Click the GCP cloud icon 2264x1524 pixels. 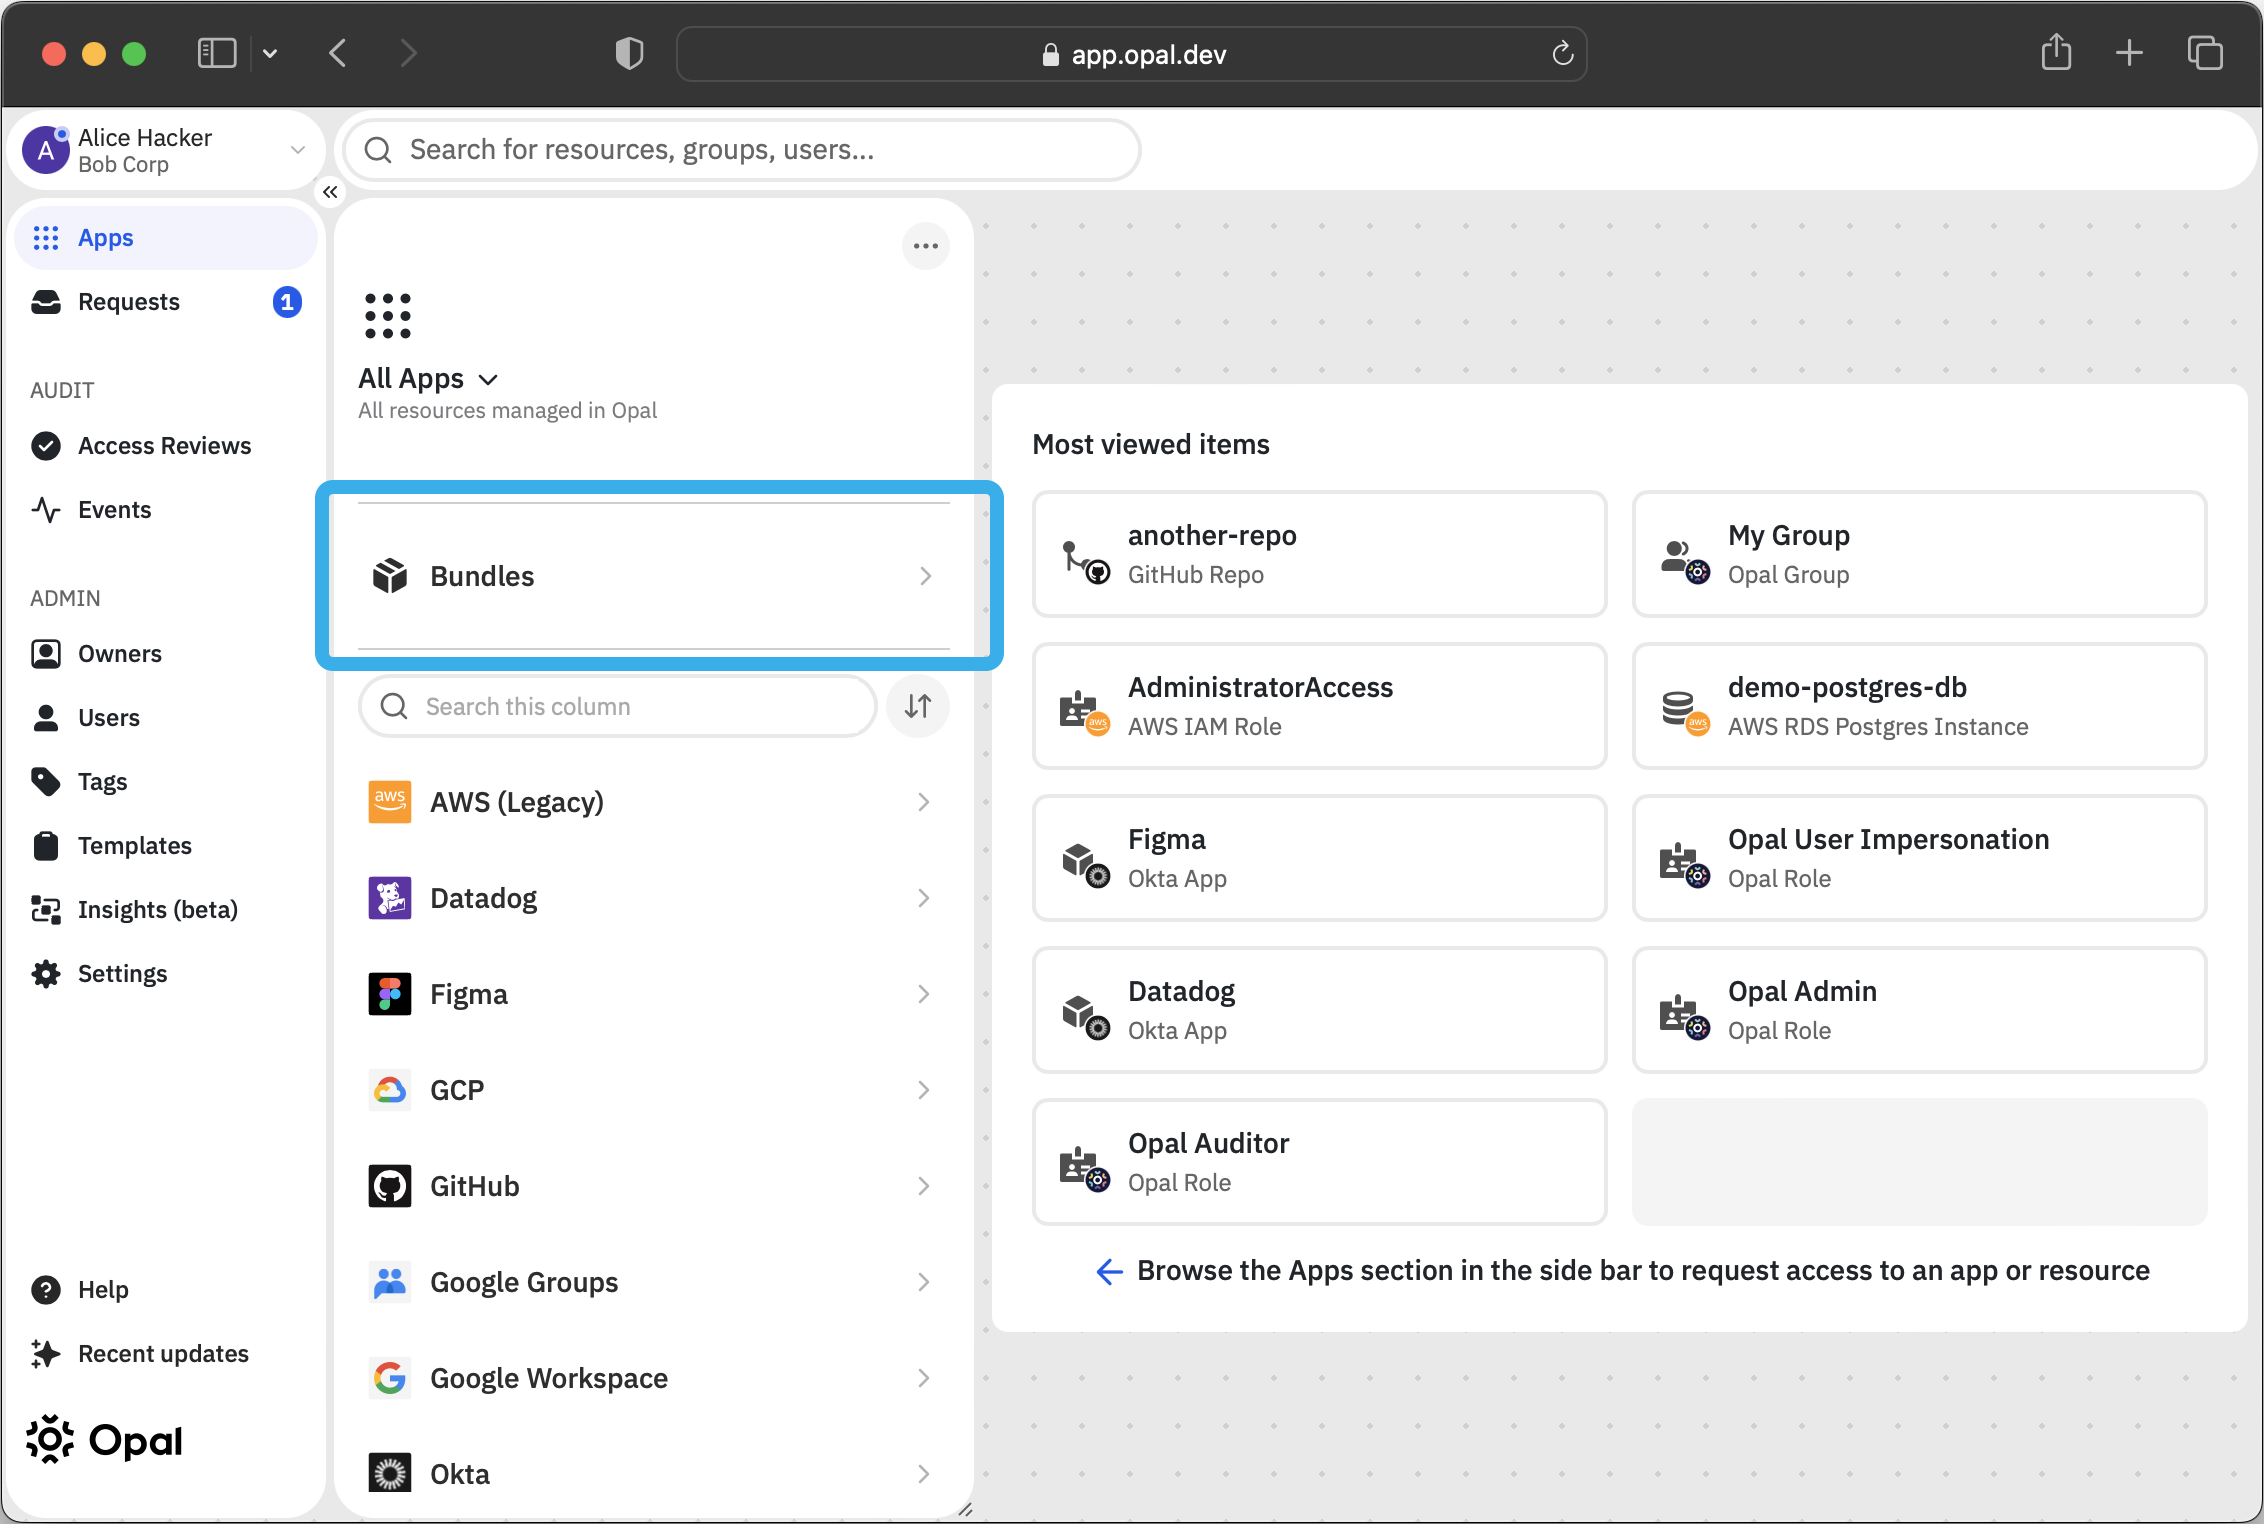[390, 1090]
